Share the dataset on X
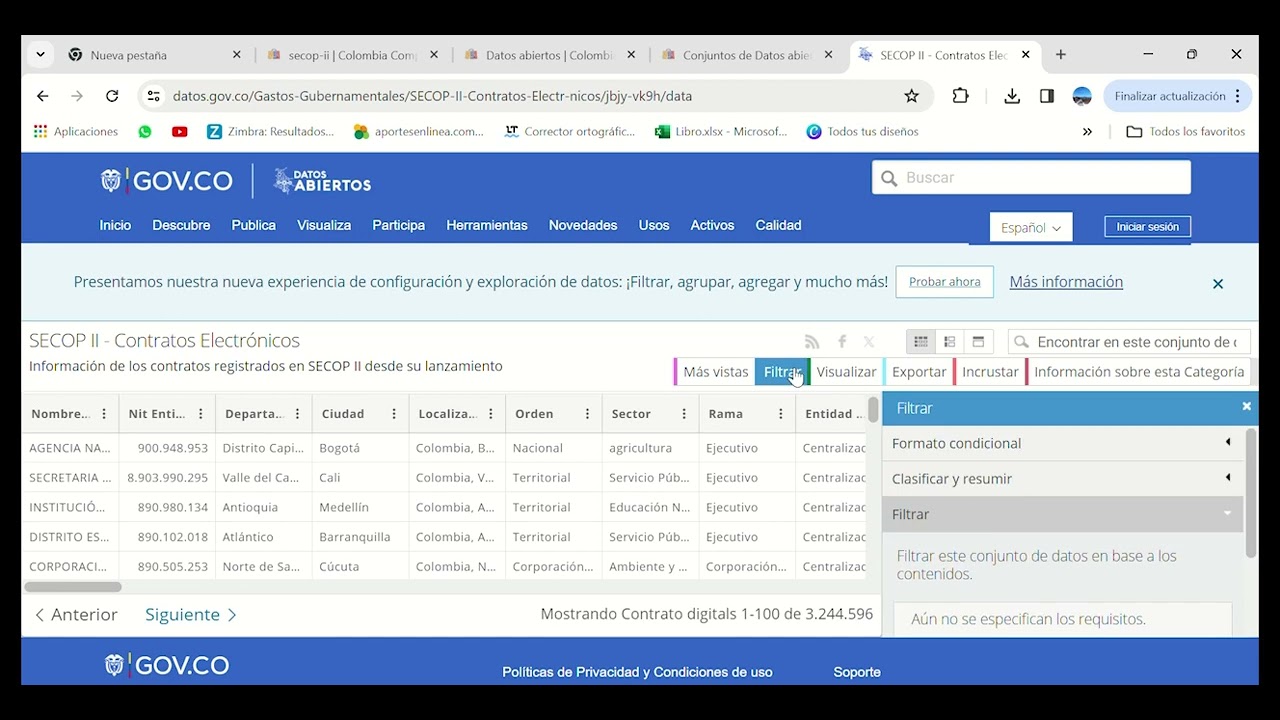The height and width of the screenshot is (720, 1280). click(869, 342)
